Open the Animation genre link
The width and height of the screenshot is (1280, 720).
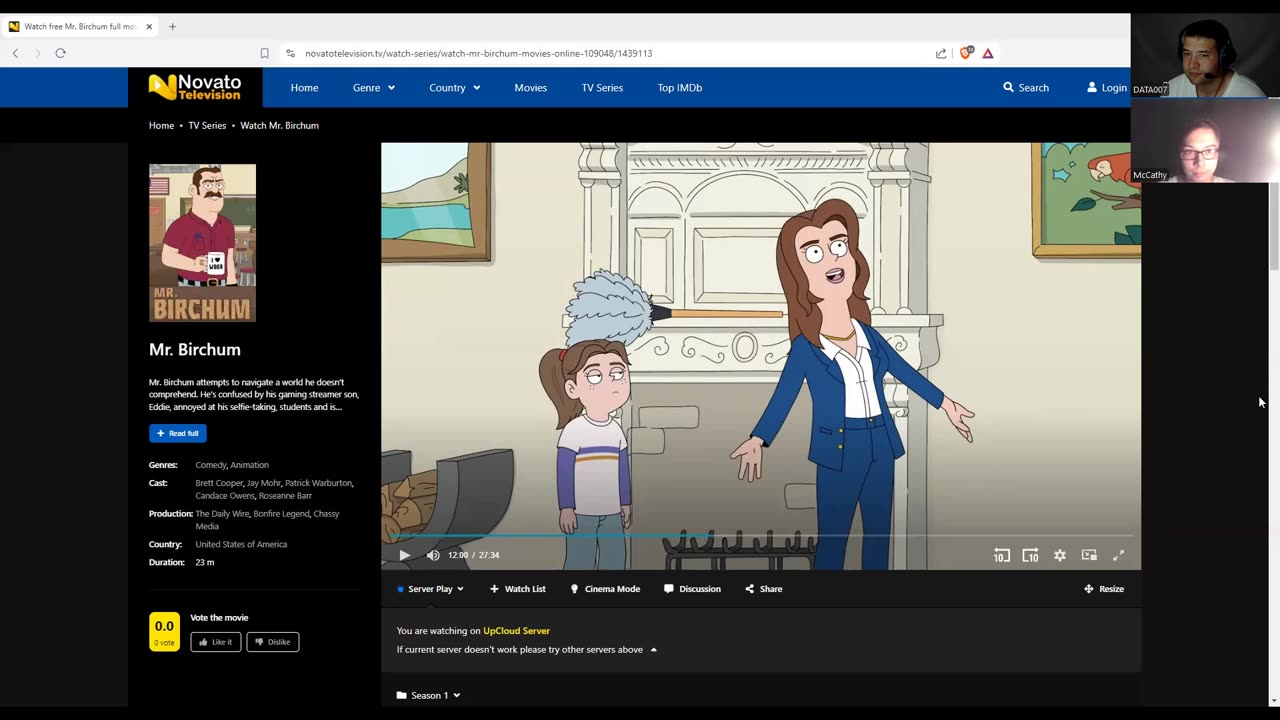[250, 465]
